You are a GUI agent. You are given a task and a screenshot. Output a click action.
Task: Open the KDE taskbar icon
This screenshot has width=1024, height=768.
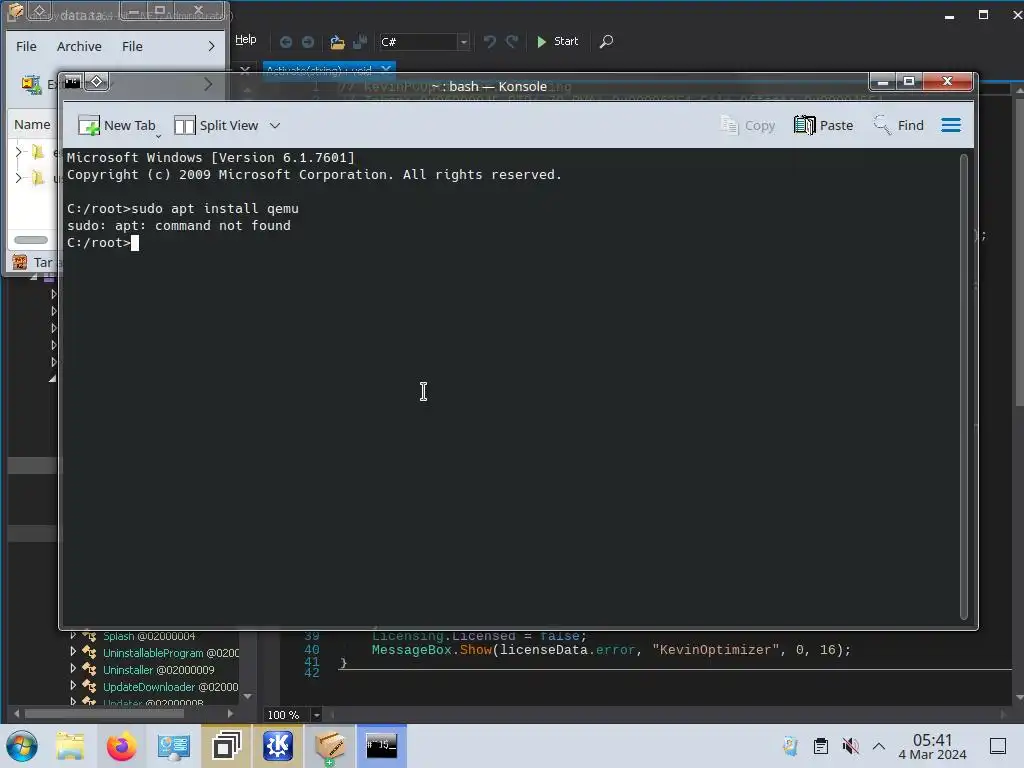[278, 746]
